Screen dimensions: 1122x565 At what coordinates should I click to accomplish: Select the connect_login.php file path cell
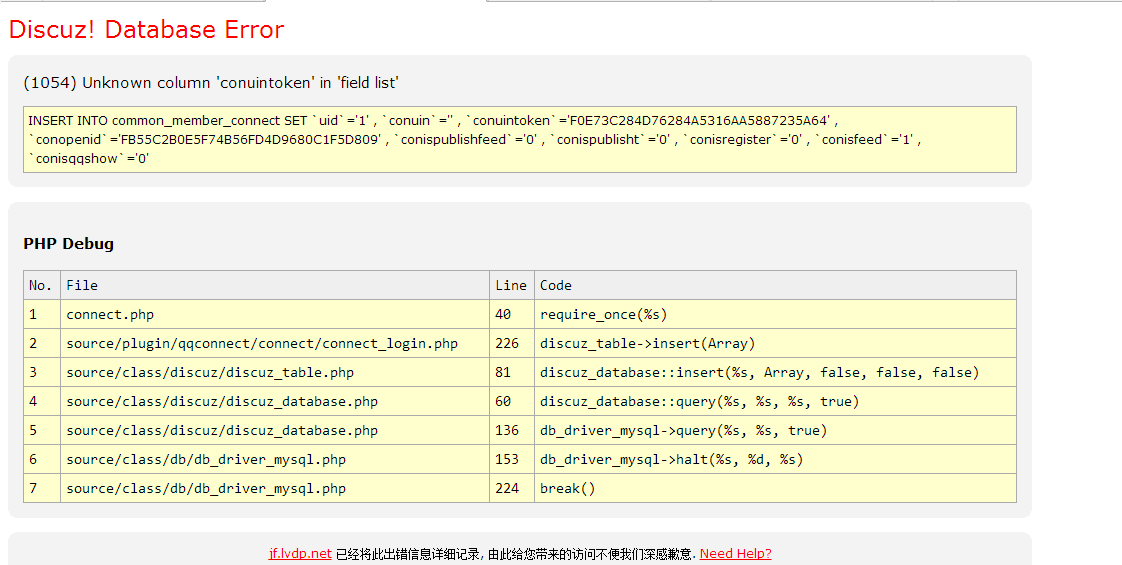click(x=262, y=343)
